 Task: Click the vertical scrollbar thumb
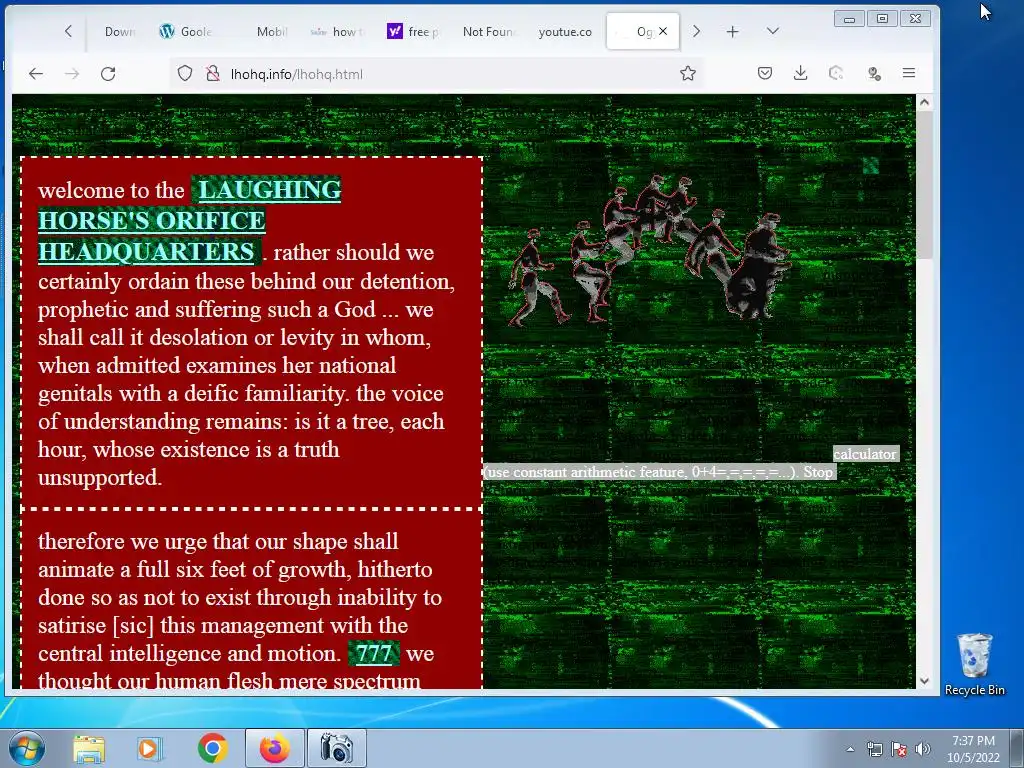coord(924,185)
